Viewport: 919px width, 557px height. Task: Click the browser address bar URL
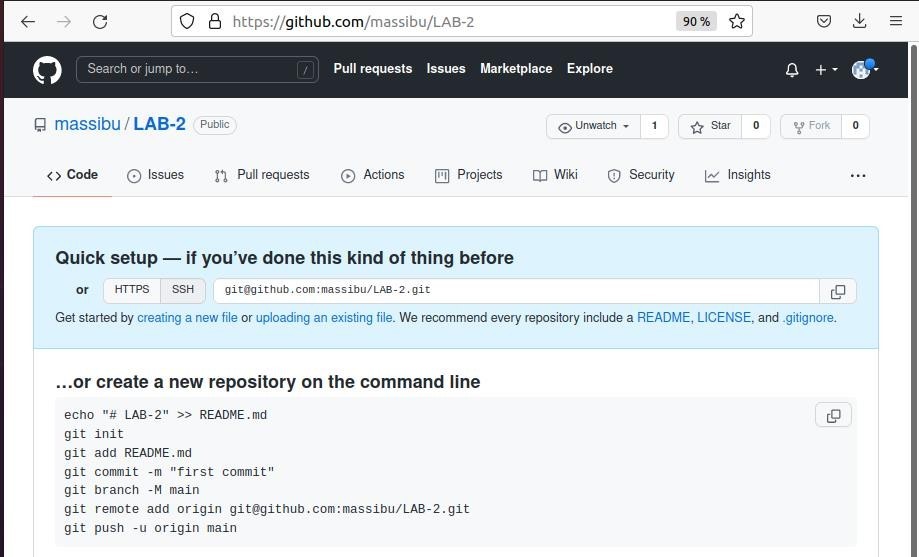coord(353,22)
